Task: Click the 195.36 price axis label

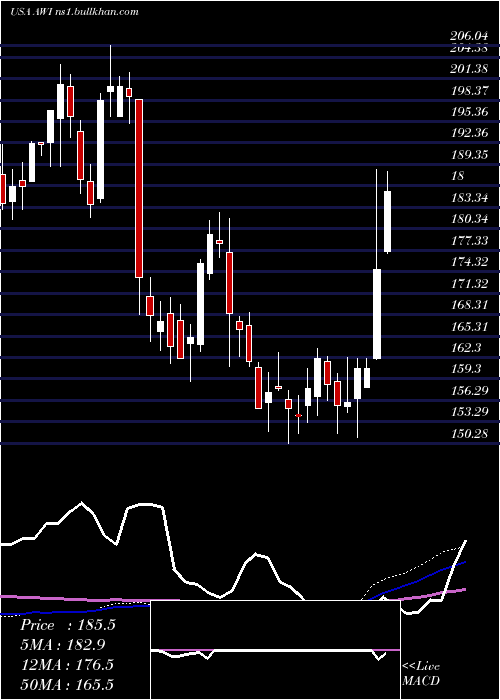Action: [469, 112]
